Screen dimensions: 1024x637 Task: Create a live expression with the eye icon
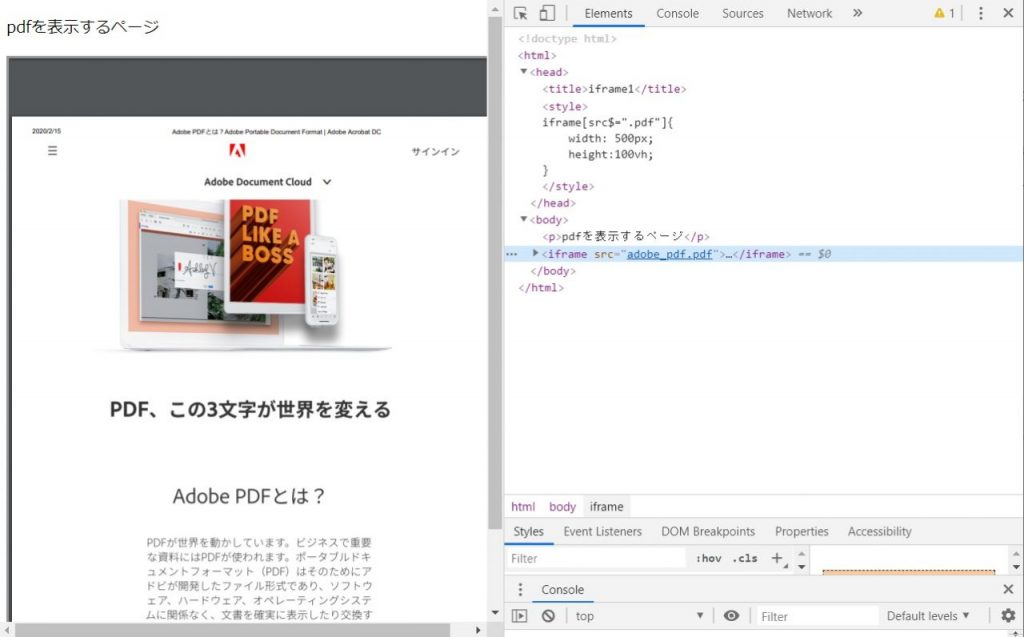tap(733, 616)
